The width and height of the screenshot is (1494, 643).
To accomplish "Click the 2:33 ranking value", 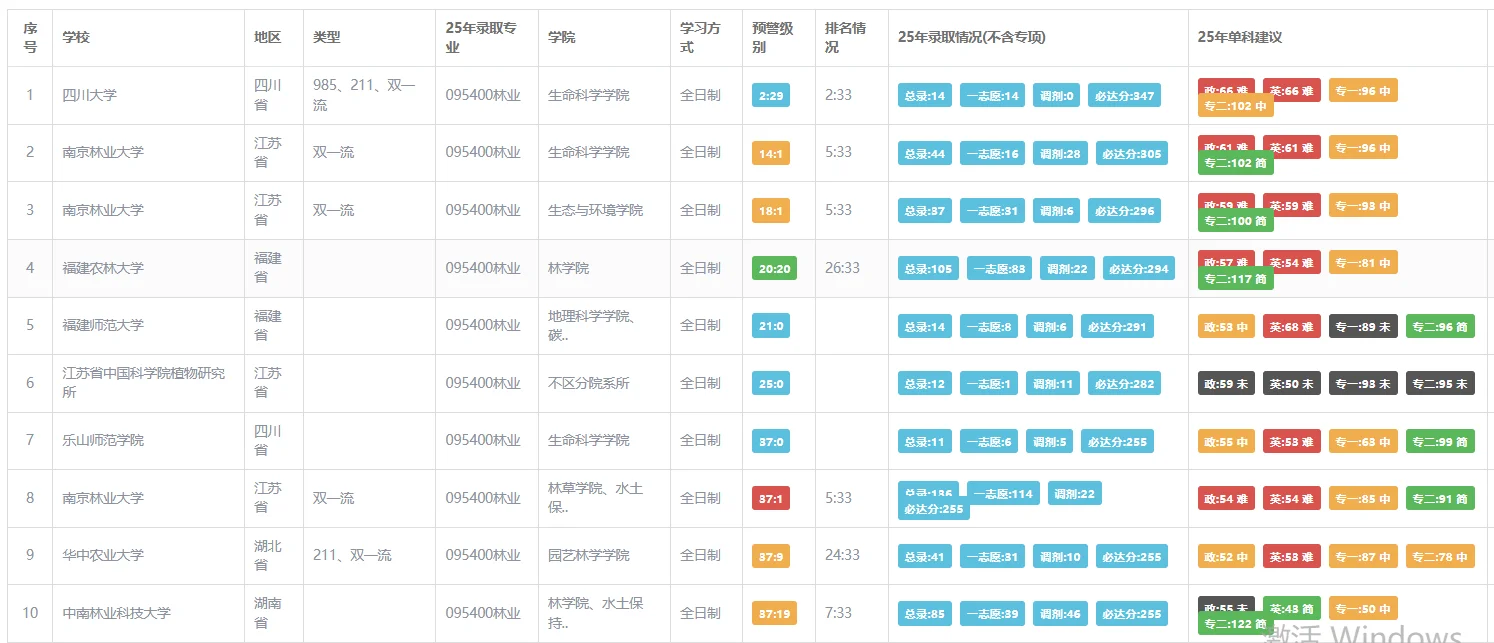I will (x=838, y=95).
